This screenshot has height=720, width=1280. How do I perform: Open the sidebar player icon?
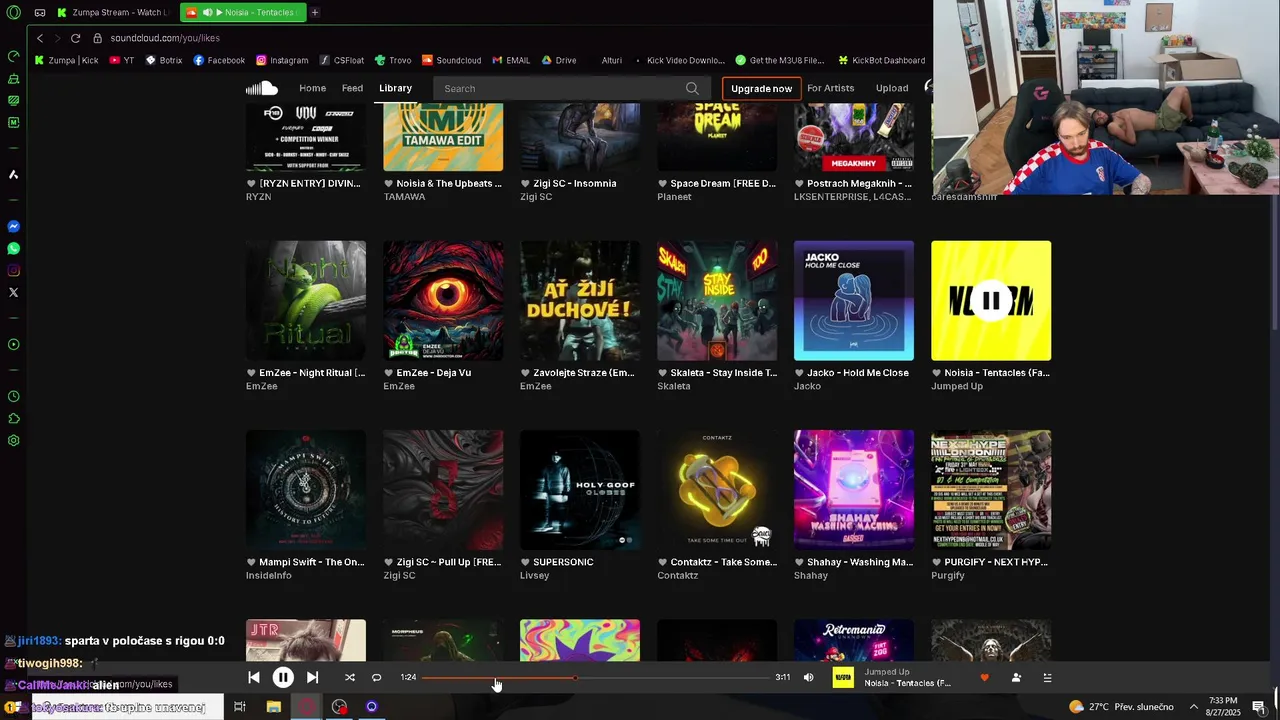click(x=13, y=345)
